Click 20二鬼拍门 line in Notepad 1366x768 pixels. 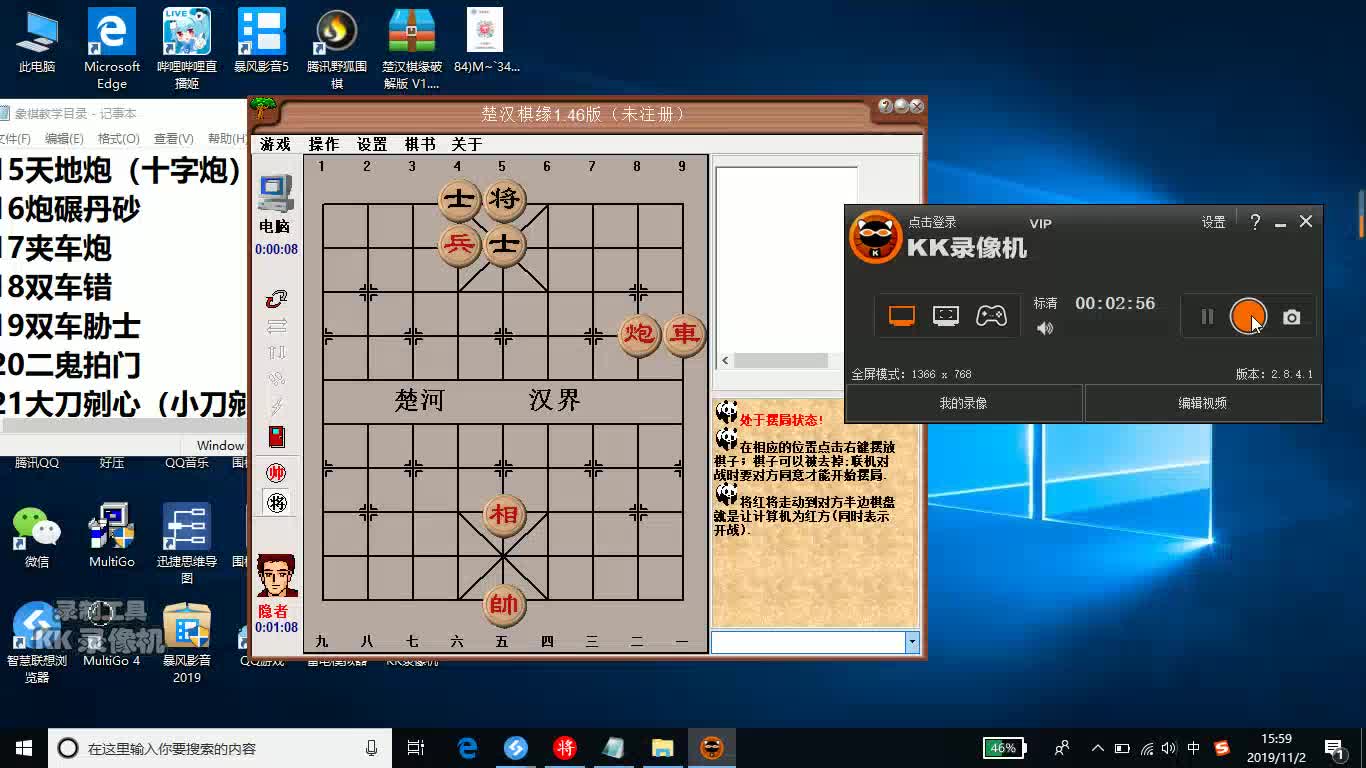71,365
